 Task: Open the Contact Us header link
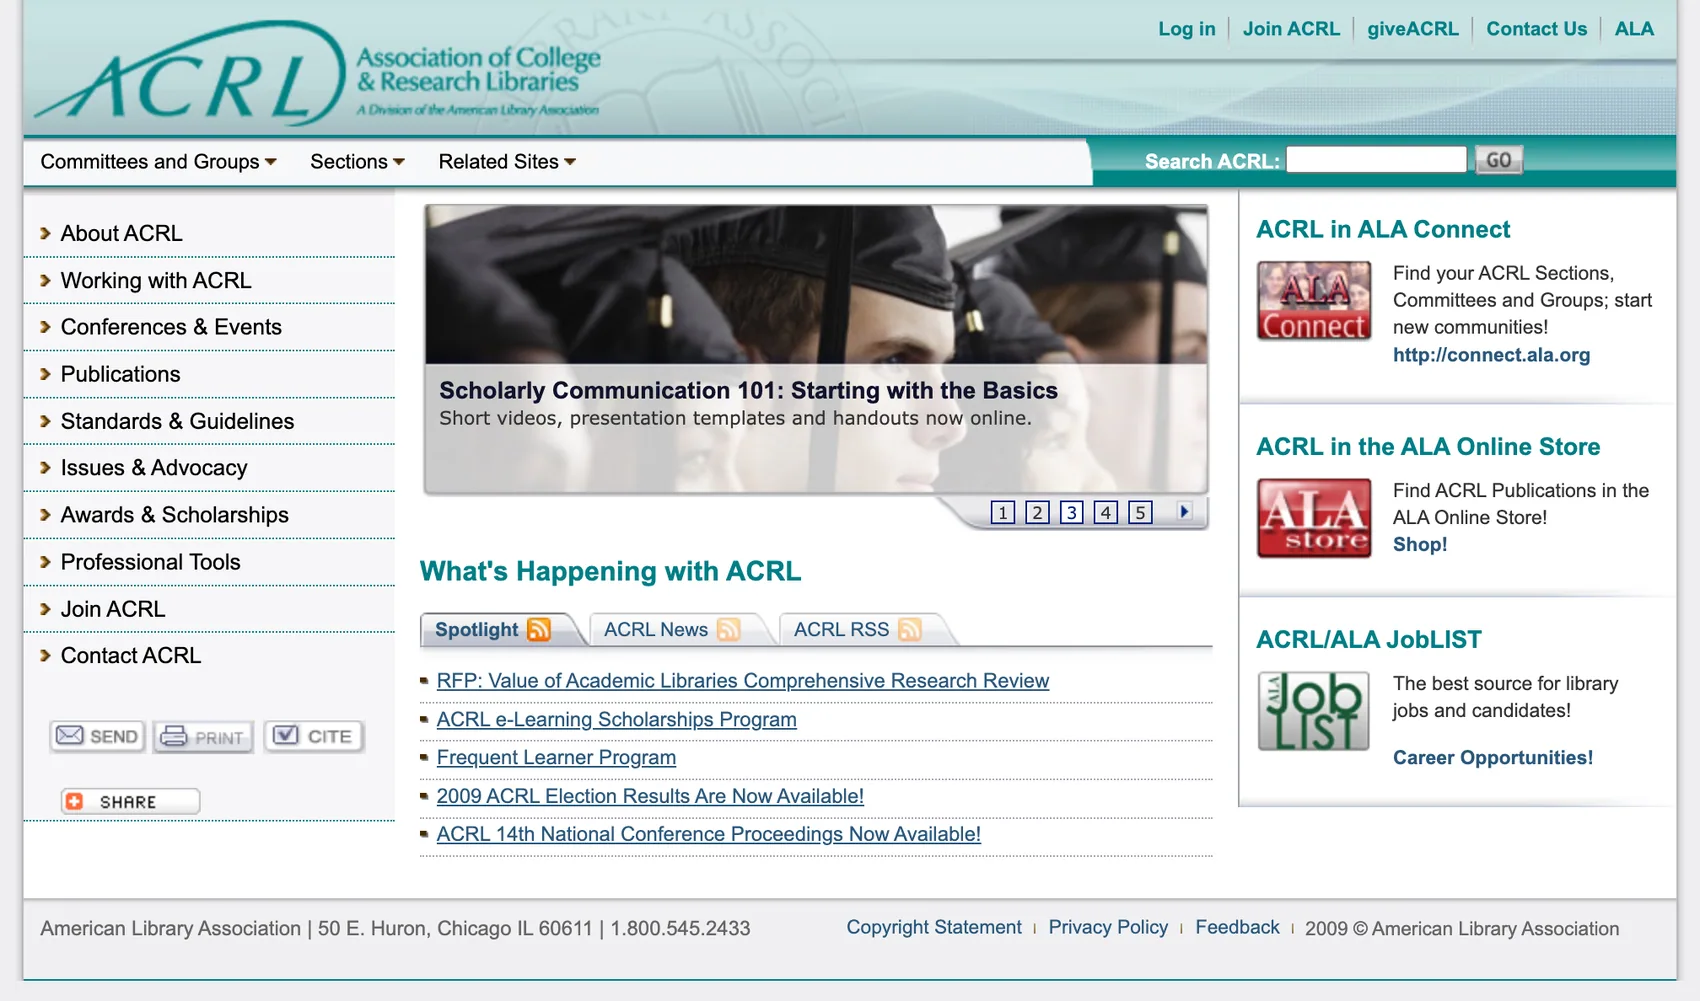pos(1536,29)
